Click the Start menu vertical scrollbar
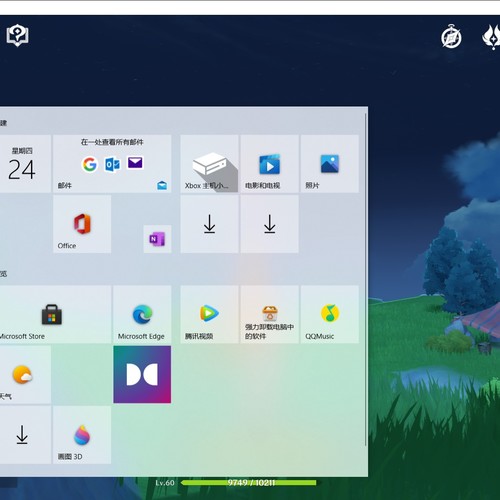This screenshot has width=500, height=500. [x=366, y=280]
